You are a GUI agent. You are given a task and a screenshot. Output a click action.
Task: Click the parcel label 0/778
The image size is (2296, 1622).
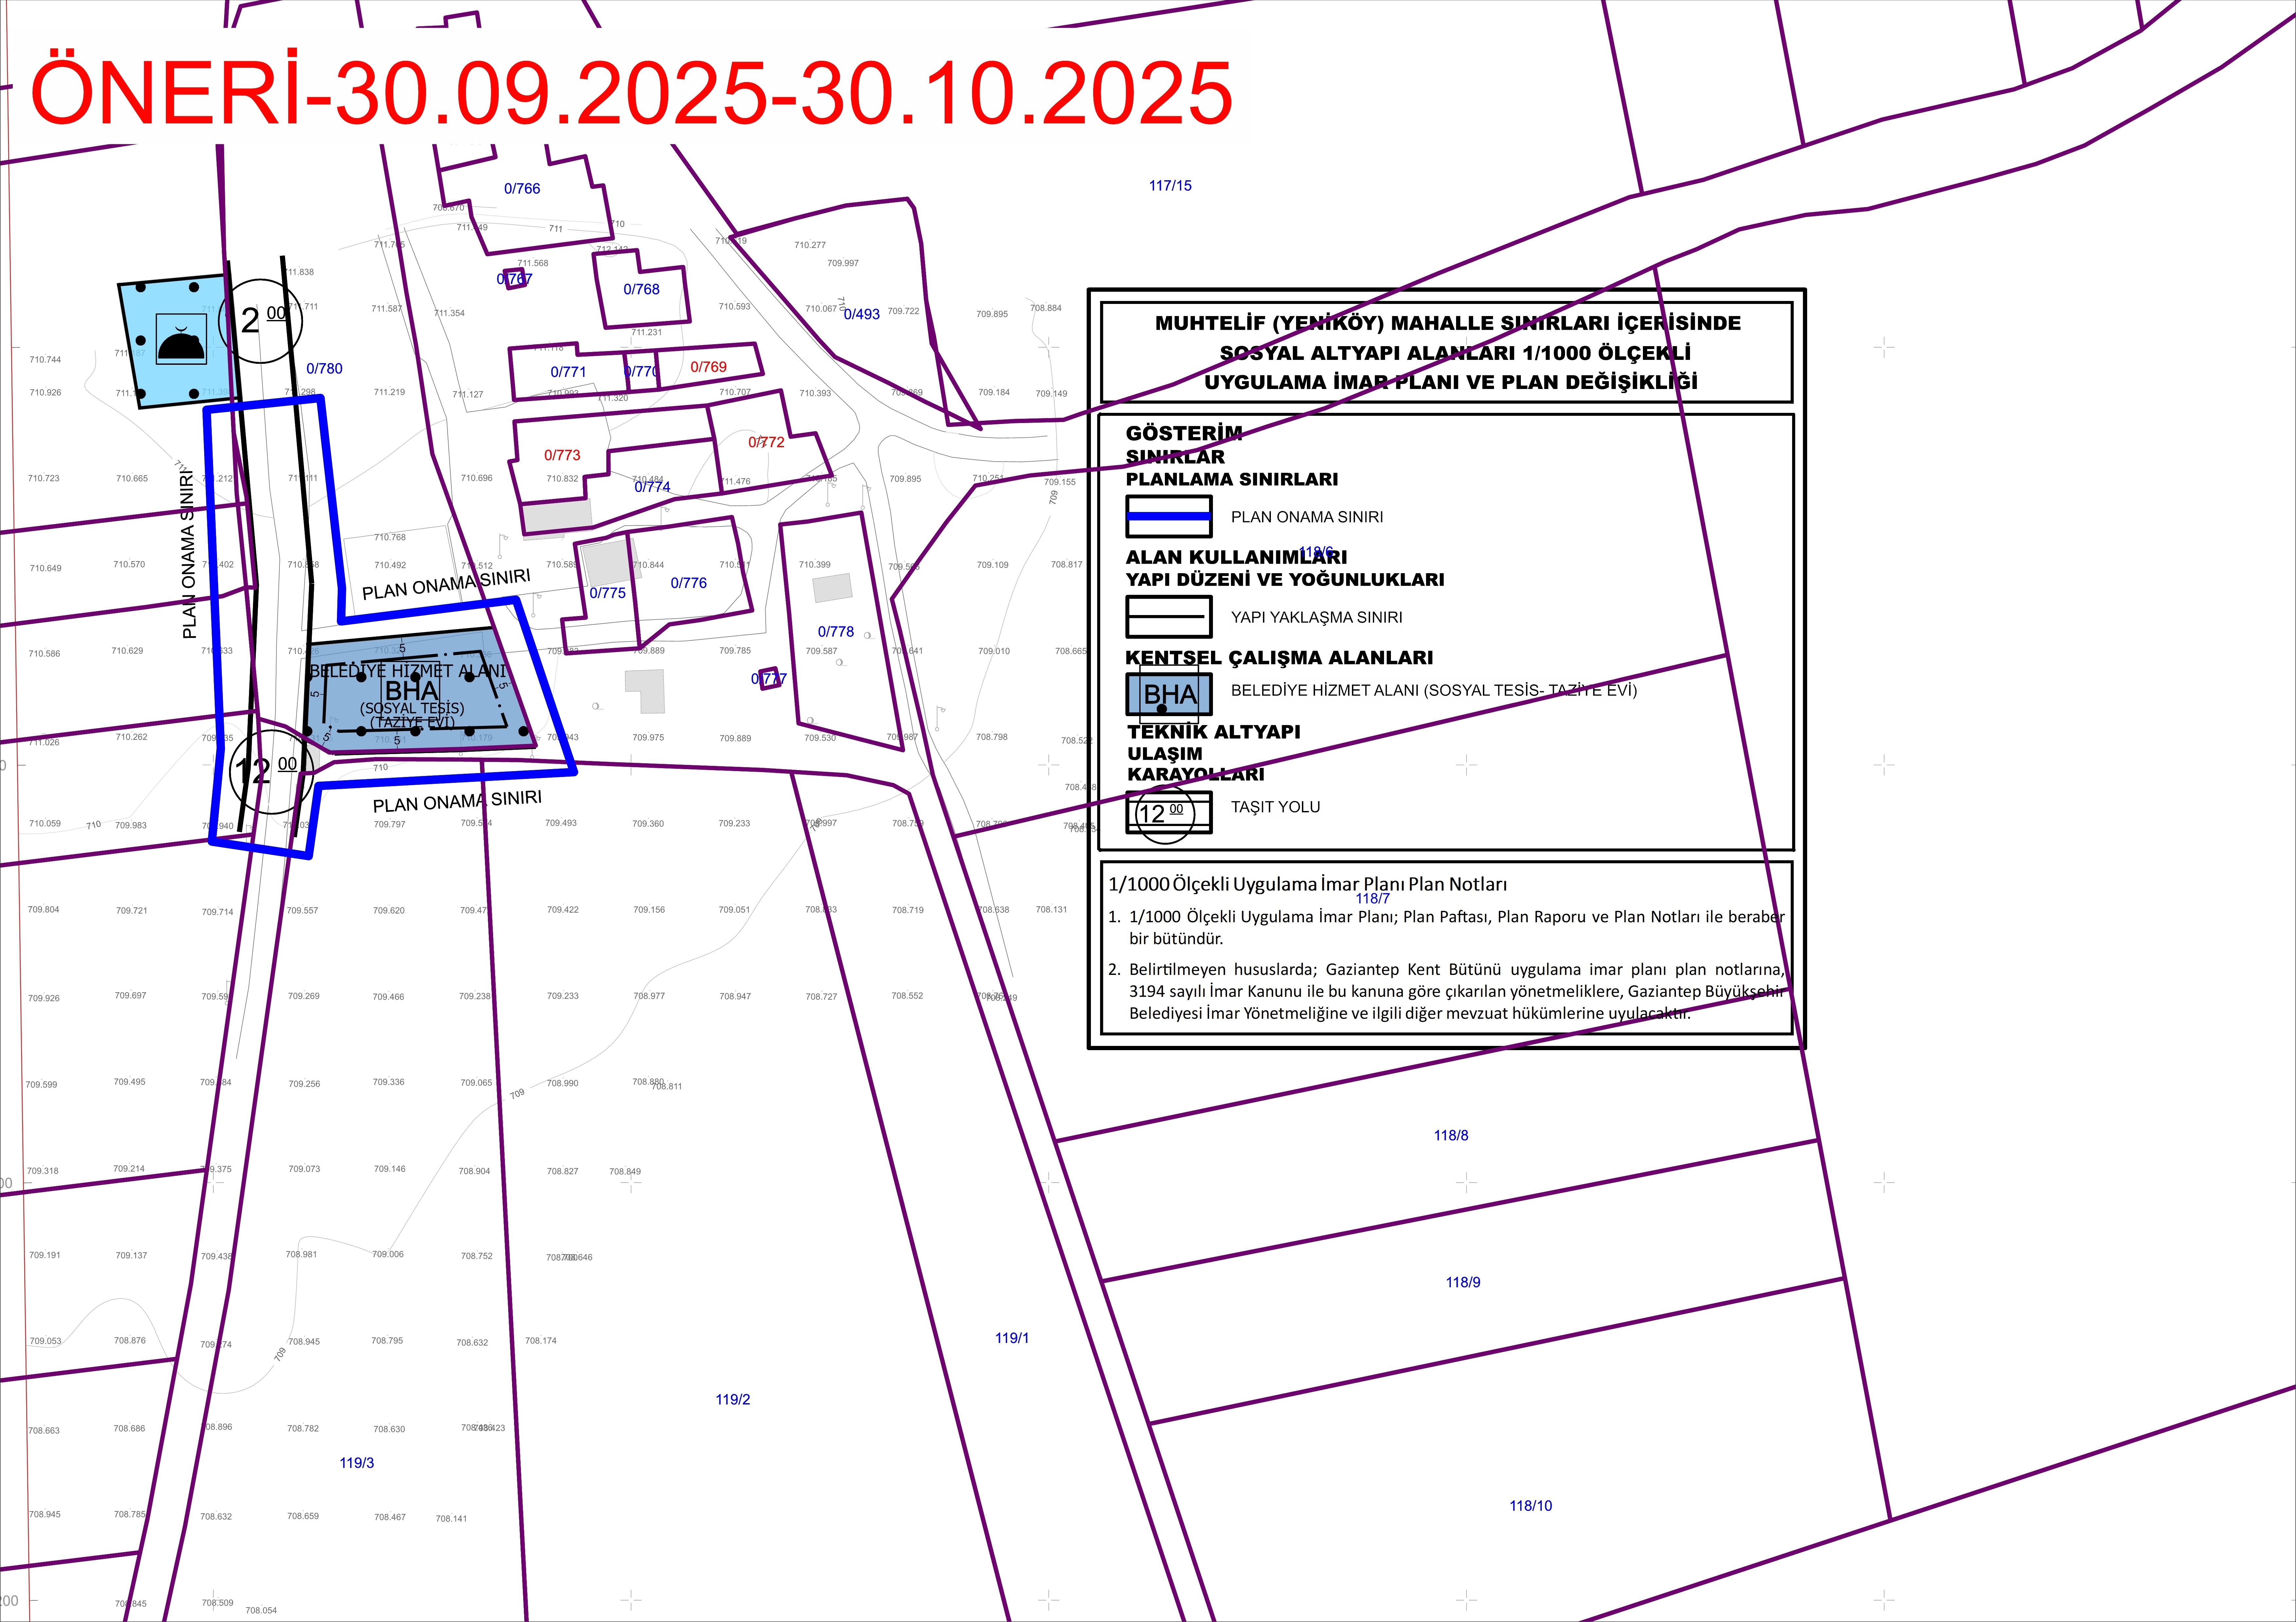[836, 632]
